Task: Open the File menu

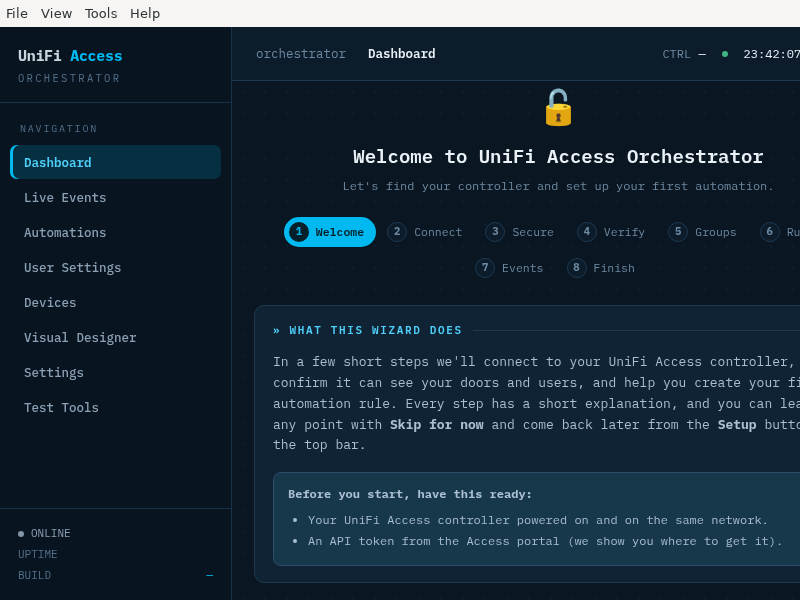Action: [x=17, y=13]
